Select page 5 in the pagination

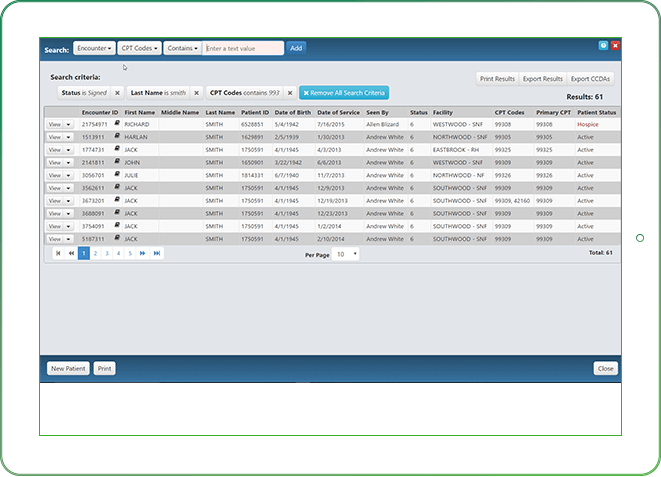pos(129,254)
